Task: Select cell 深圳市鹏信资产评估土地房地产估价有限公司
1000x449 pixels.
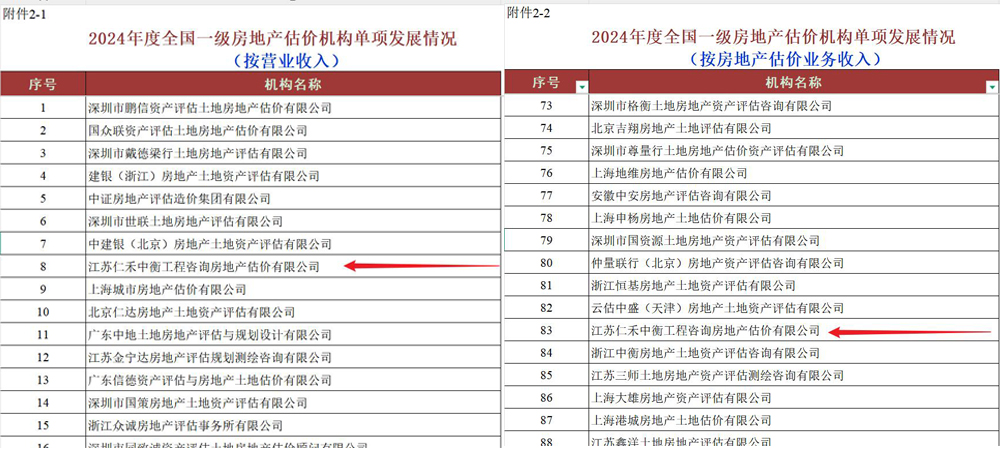Action: pyautogui.click(x=210, y=108)
